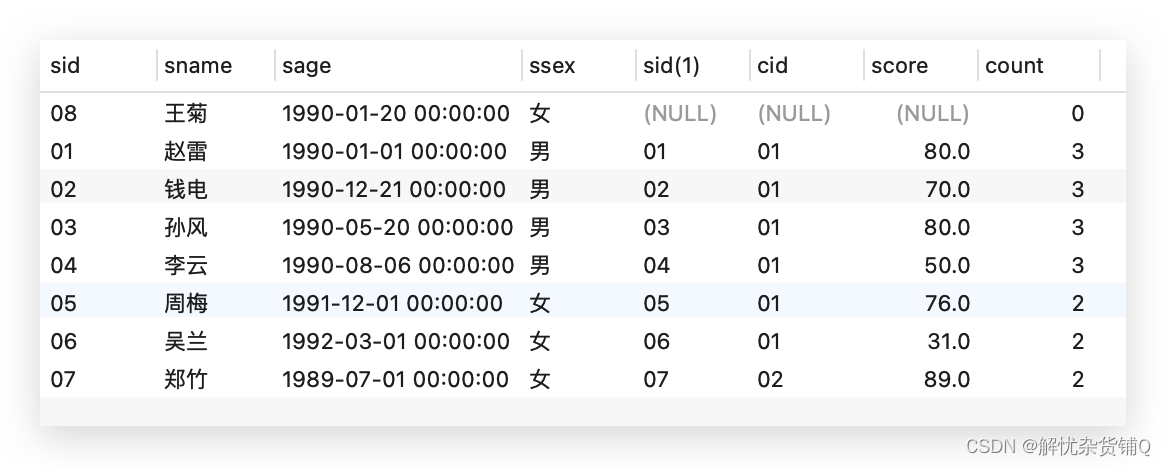The width and height of the screenshot is (1166, 466).
Task: Select count 2 in 吴兰 row
Action: point(1078,341)
